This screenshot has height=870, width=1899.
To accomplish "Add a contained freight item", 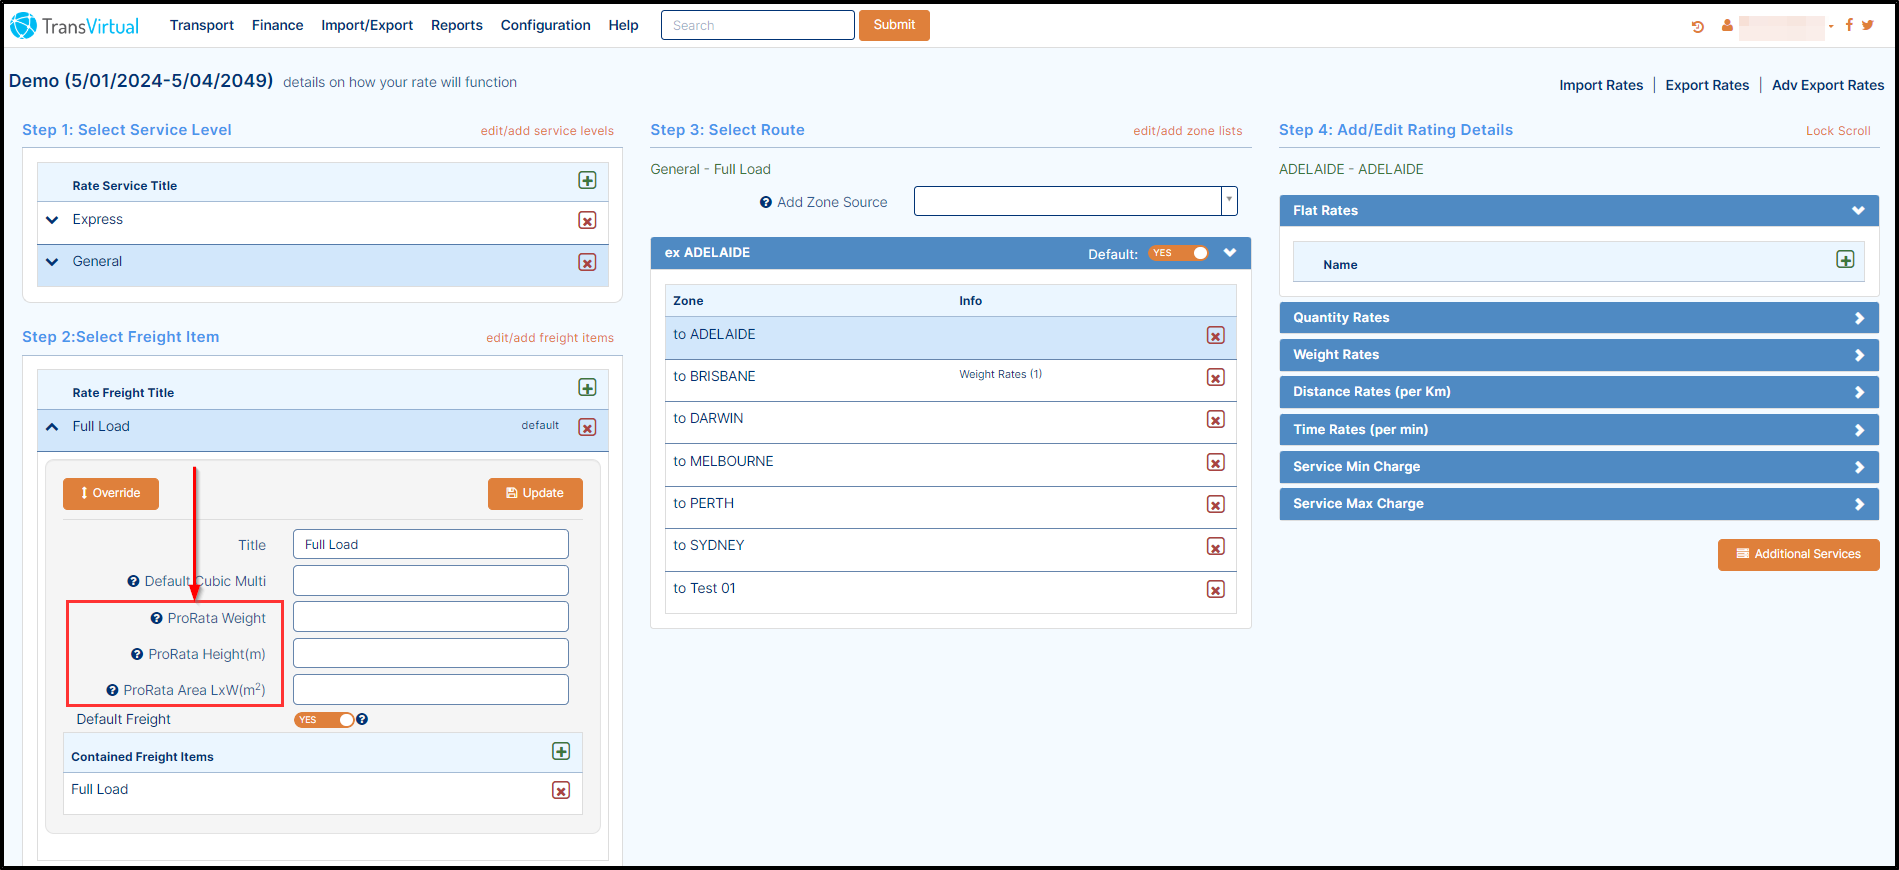I will click(561, 751).
